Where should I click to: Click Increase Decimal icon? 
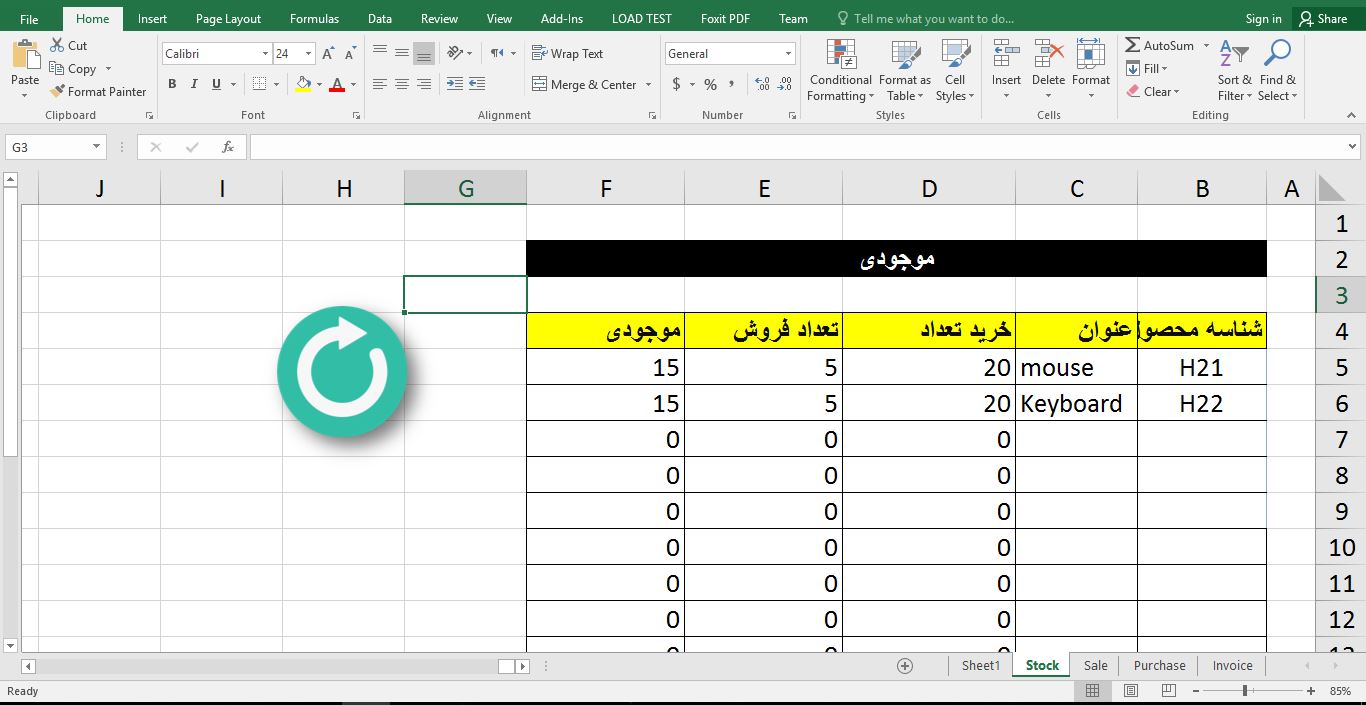[762, 85]
